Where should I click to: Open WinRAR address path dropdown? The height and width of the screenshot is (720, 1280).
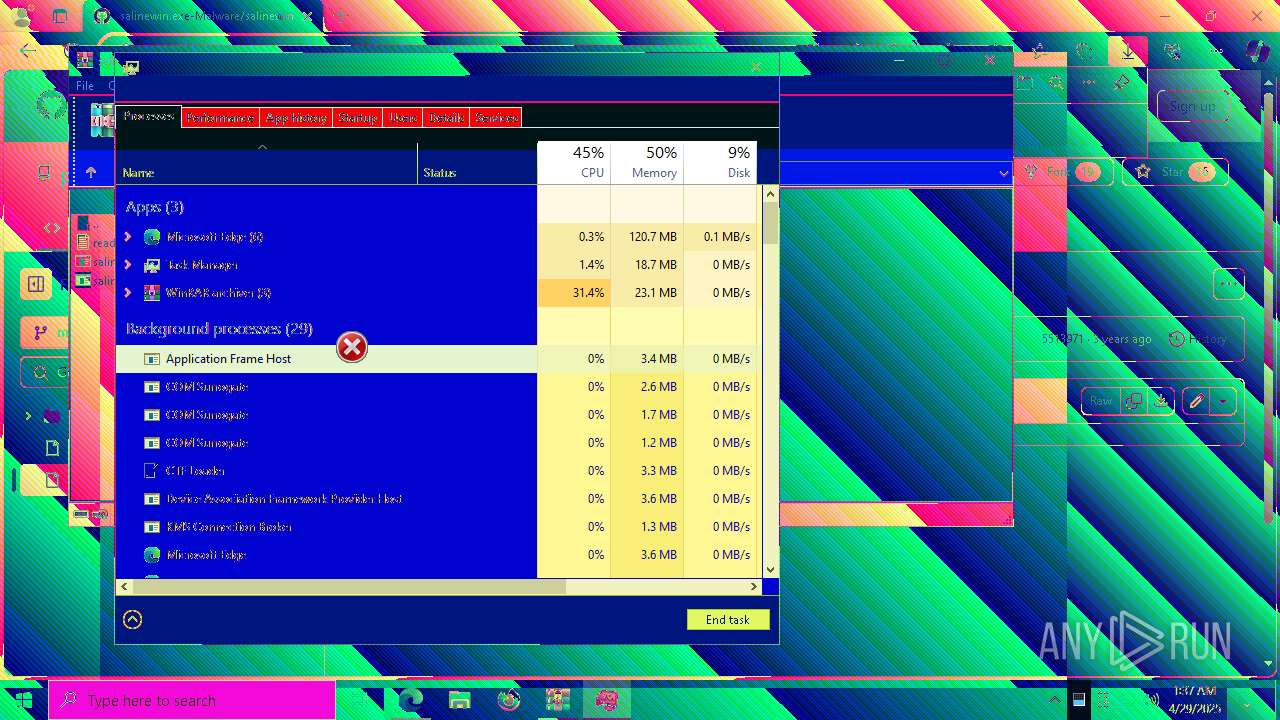click(x=1003, y=173)
